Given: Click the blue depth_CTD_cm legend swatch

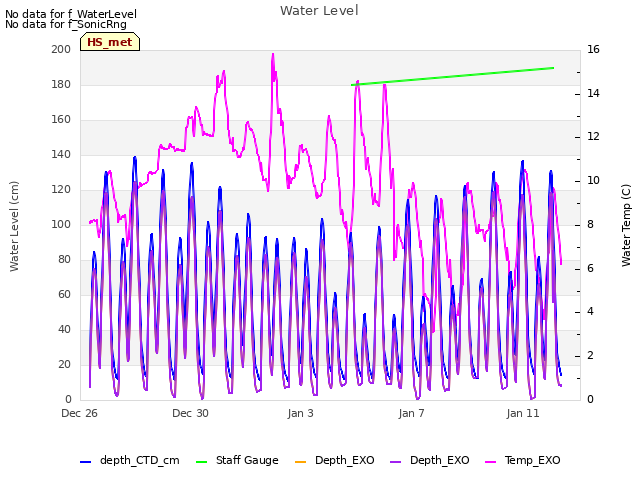Looking at the screenshot, I should click(85, 462).
